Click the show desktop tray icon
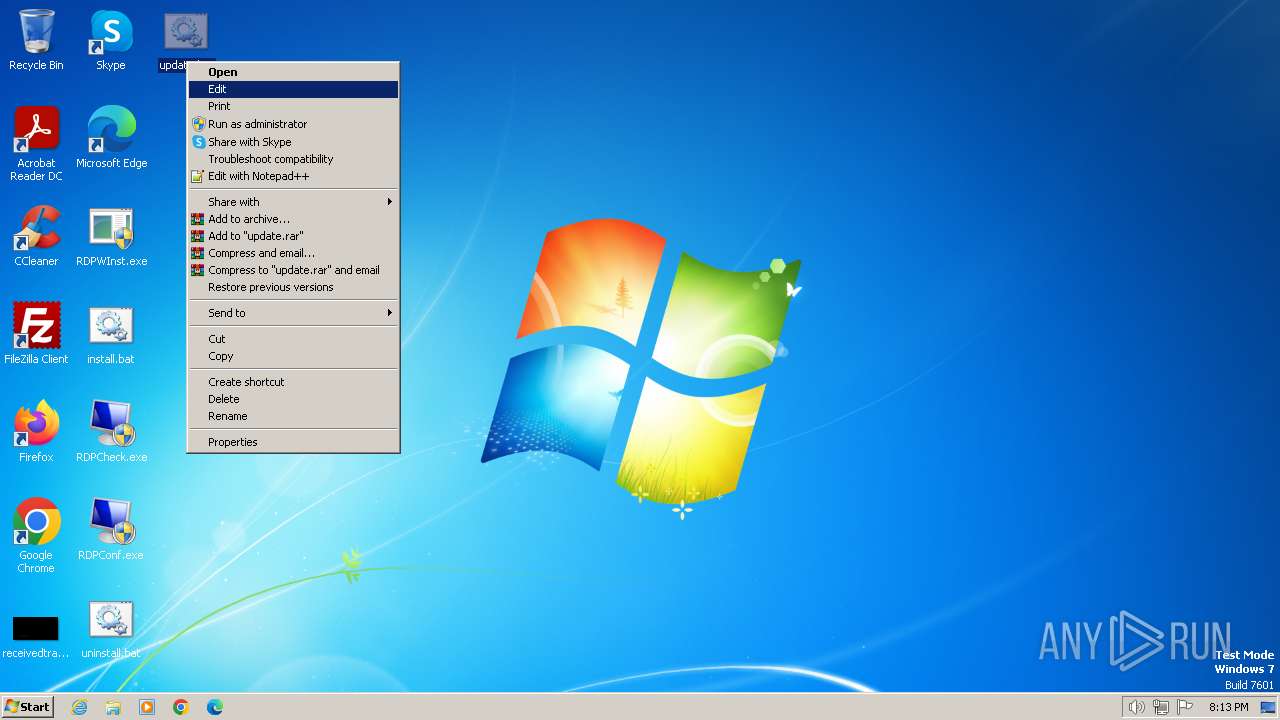 pos(1268,707)
